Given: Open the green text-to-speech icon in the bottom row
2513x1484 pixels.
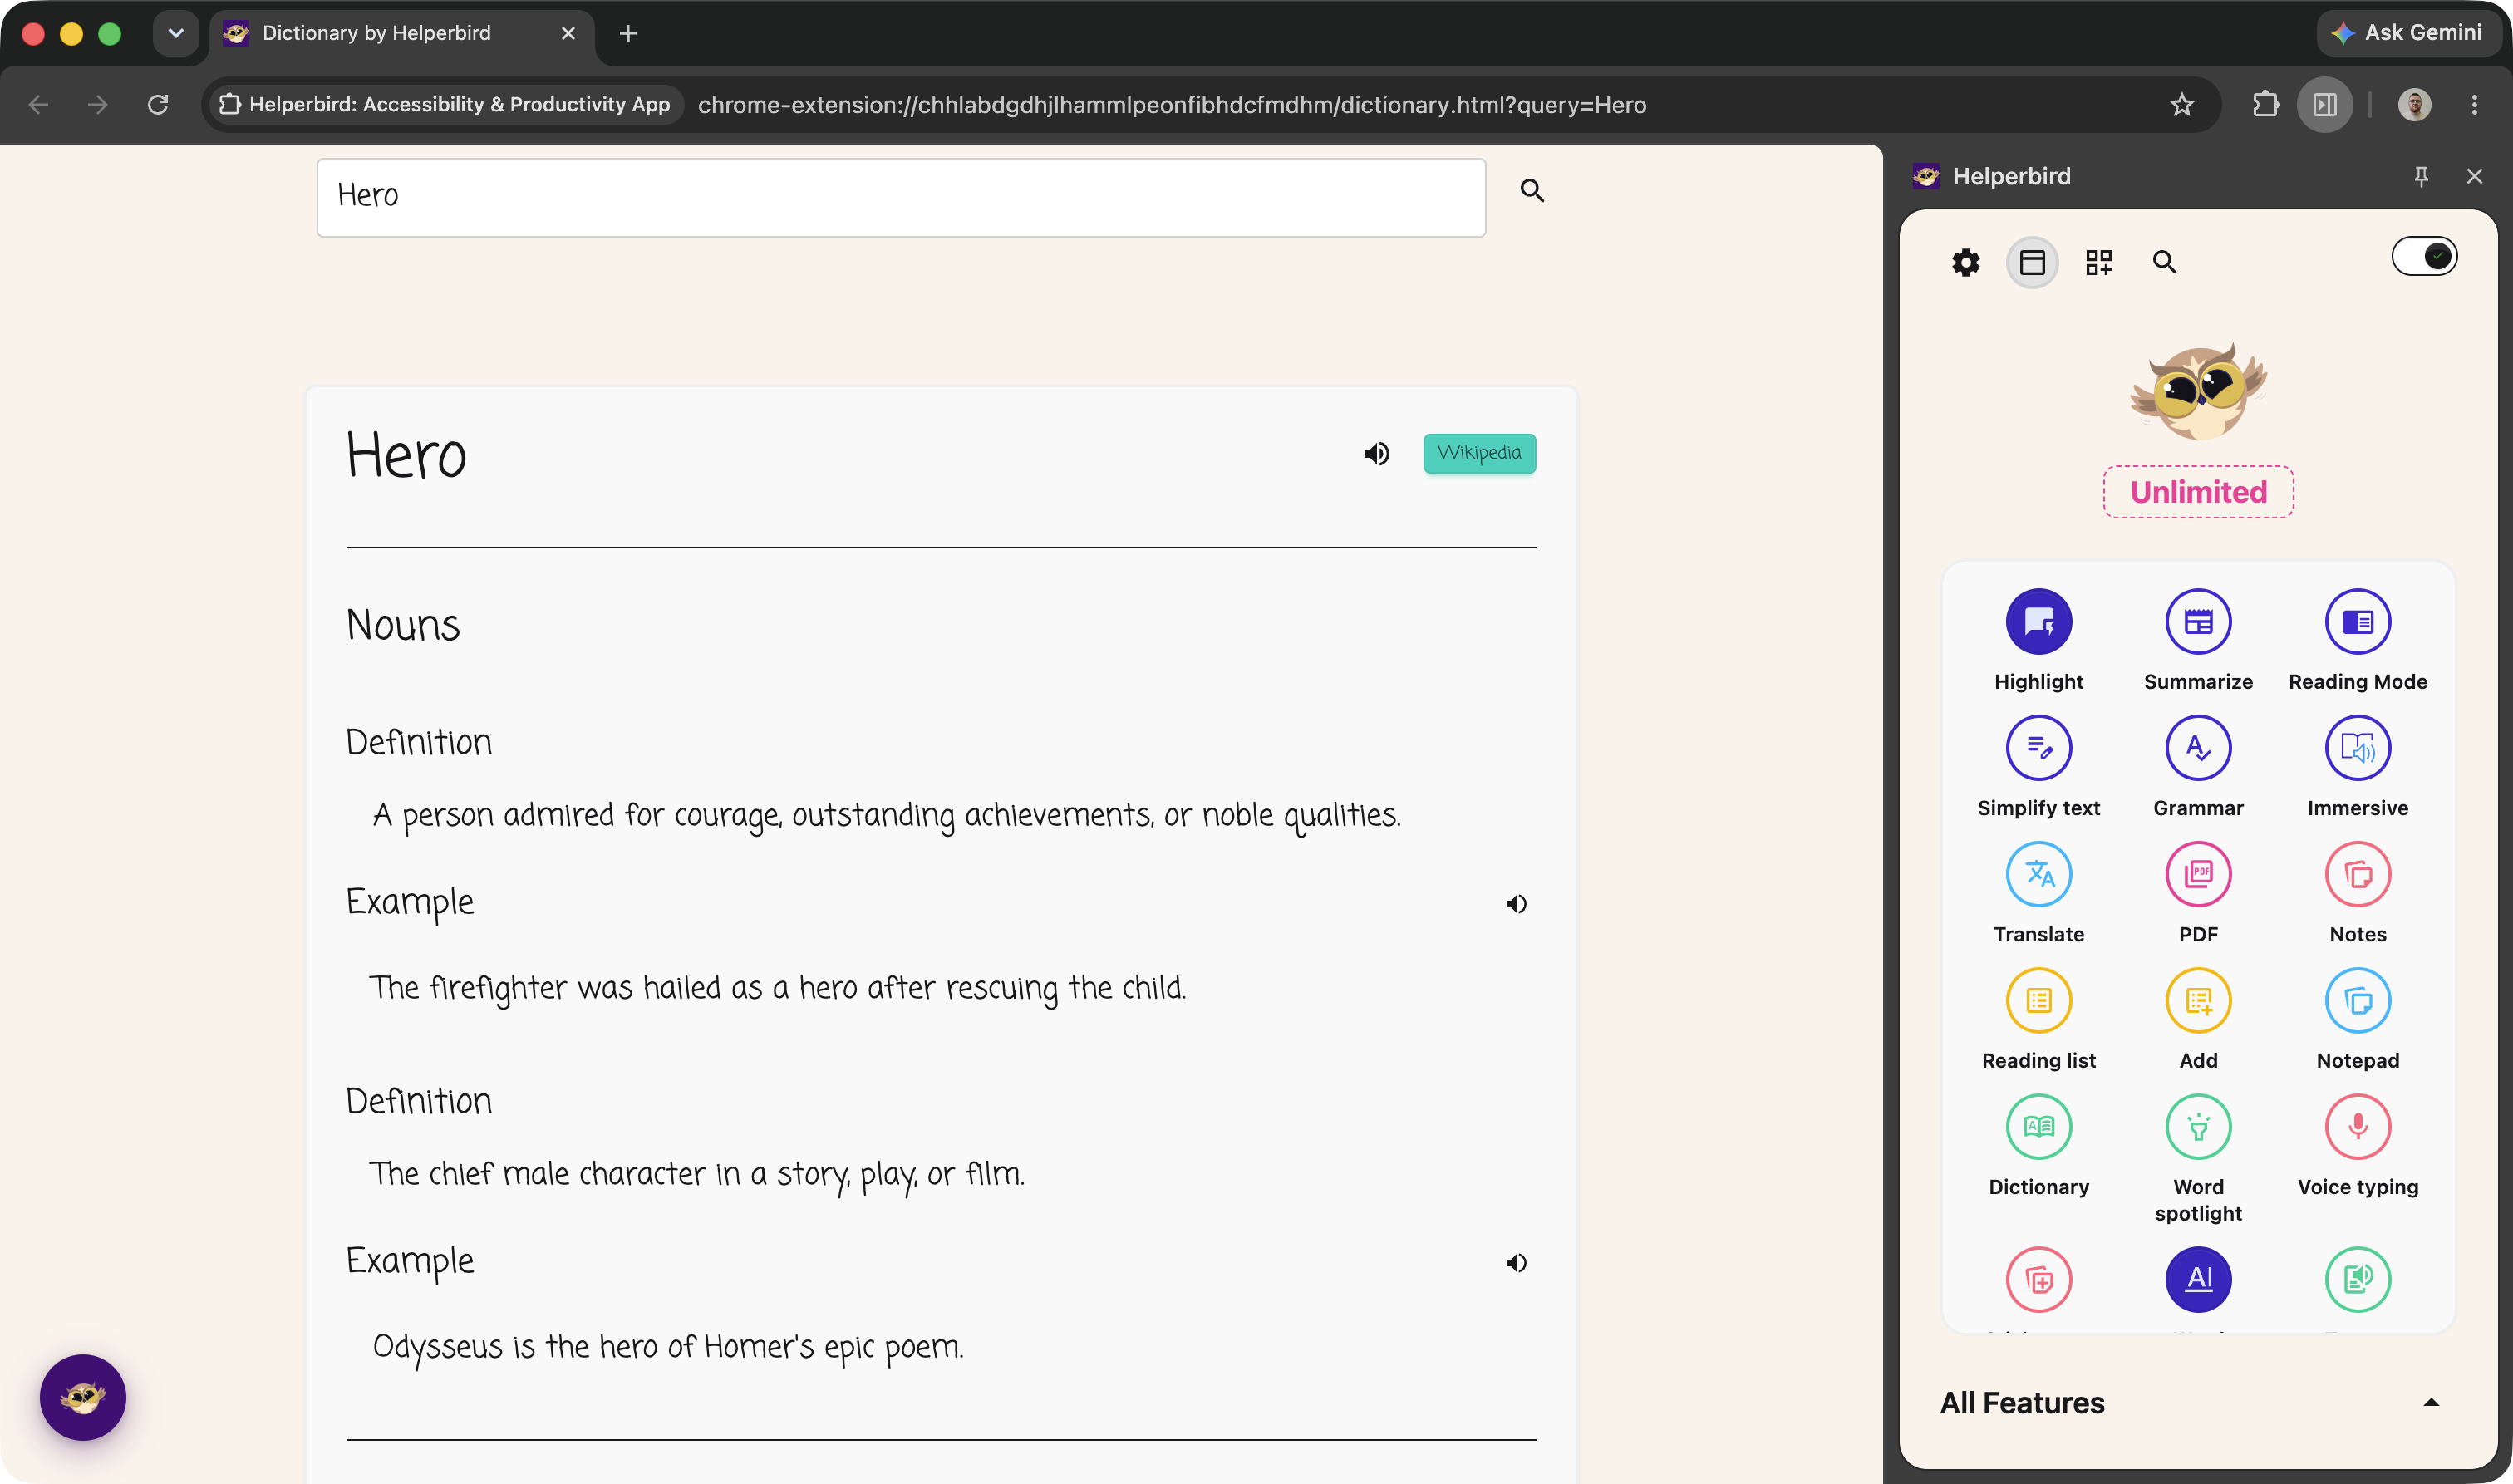Looking at the screenshot, I should click(x=2357, y=1279).
